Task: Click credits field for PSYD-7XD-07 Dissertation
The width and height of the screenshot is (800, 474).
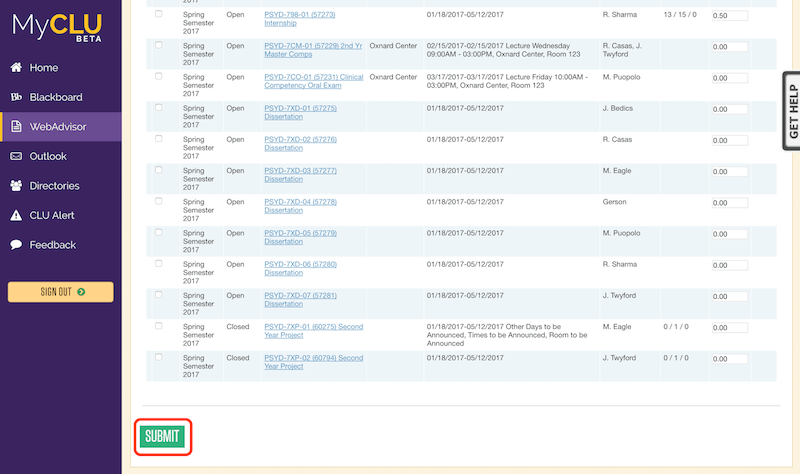Action: pos(729,297)
